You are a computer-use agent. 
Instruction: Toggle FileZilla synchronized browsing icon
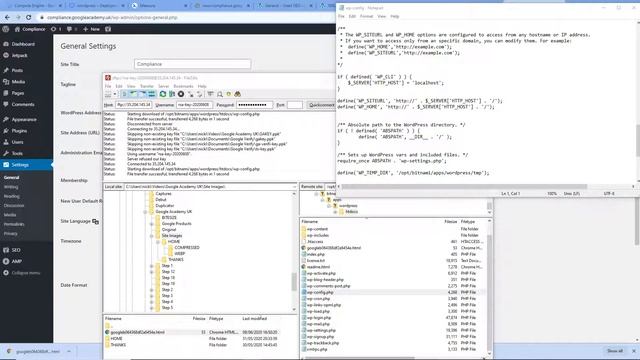229,94
